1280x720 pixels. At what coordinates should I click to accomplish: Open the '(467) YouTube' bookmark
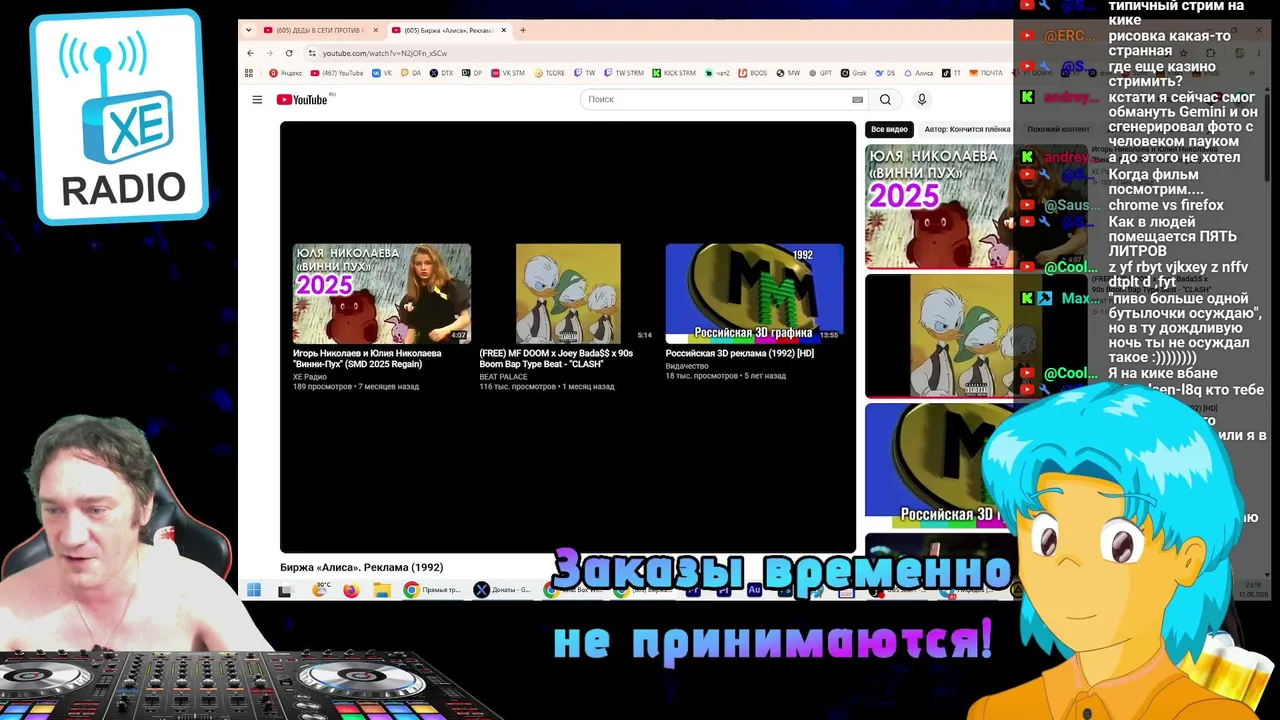(x=337, y=73)
